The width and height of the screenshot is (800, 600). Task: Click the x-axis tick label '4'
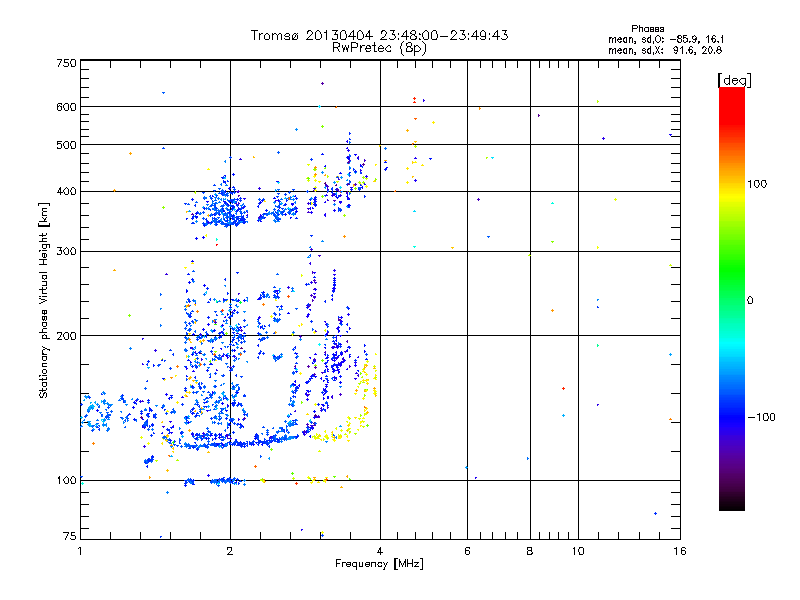[x=380, y=551]
